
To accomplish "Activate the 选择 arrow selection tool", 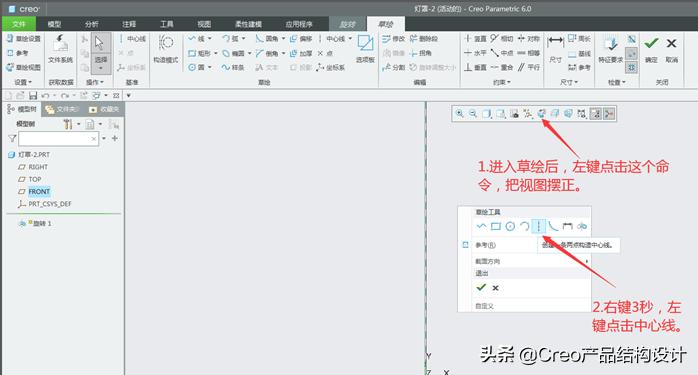I will 101,53.
